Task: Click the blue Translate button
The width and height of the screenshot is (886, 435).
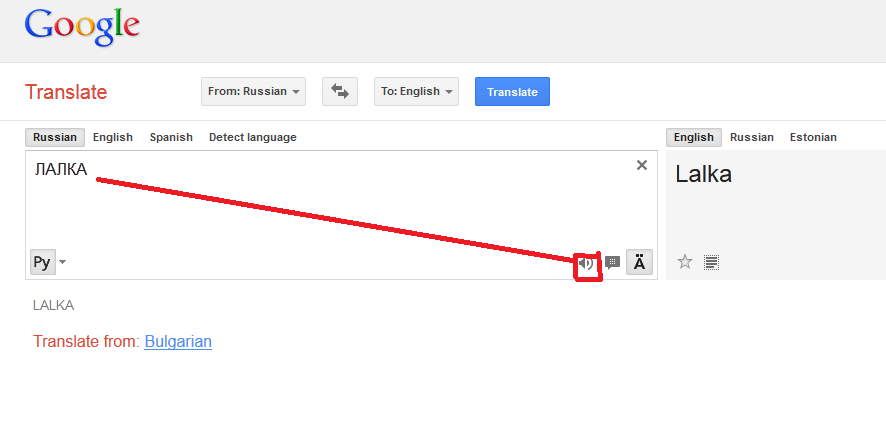Action: [x=512, y=92]
